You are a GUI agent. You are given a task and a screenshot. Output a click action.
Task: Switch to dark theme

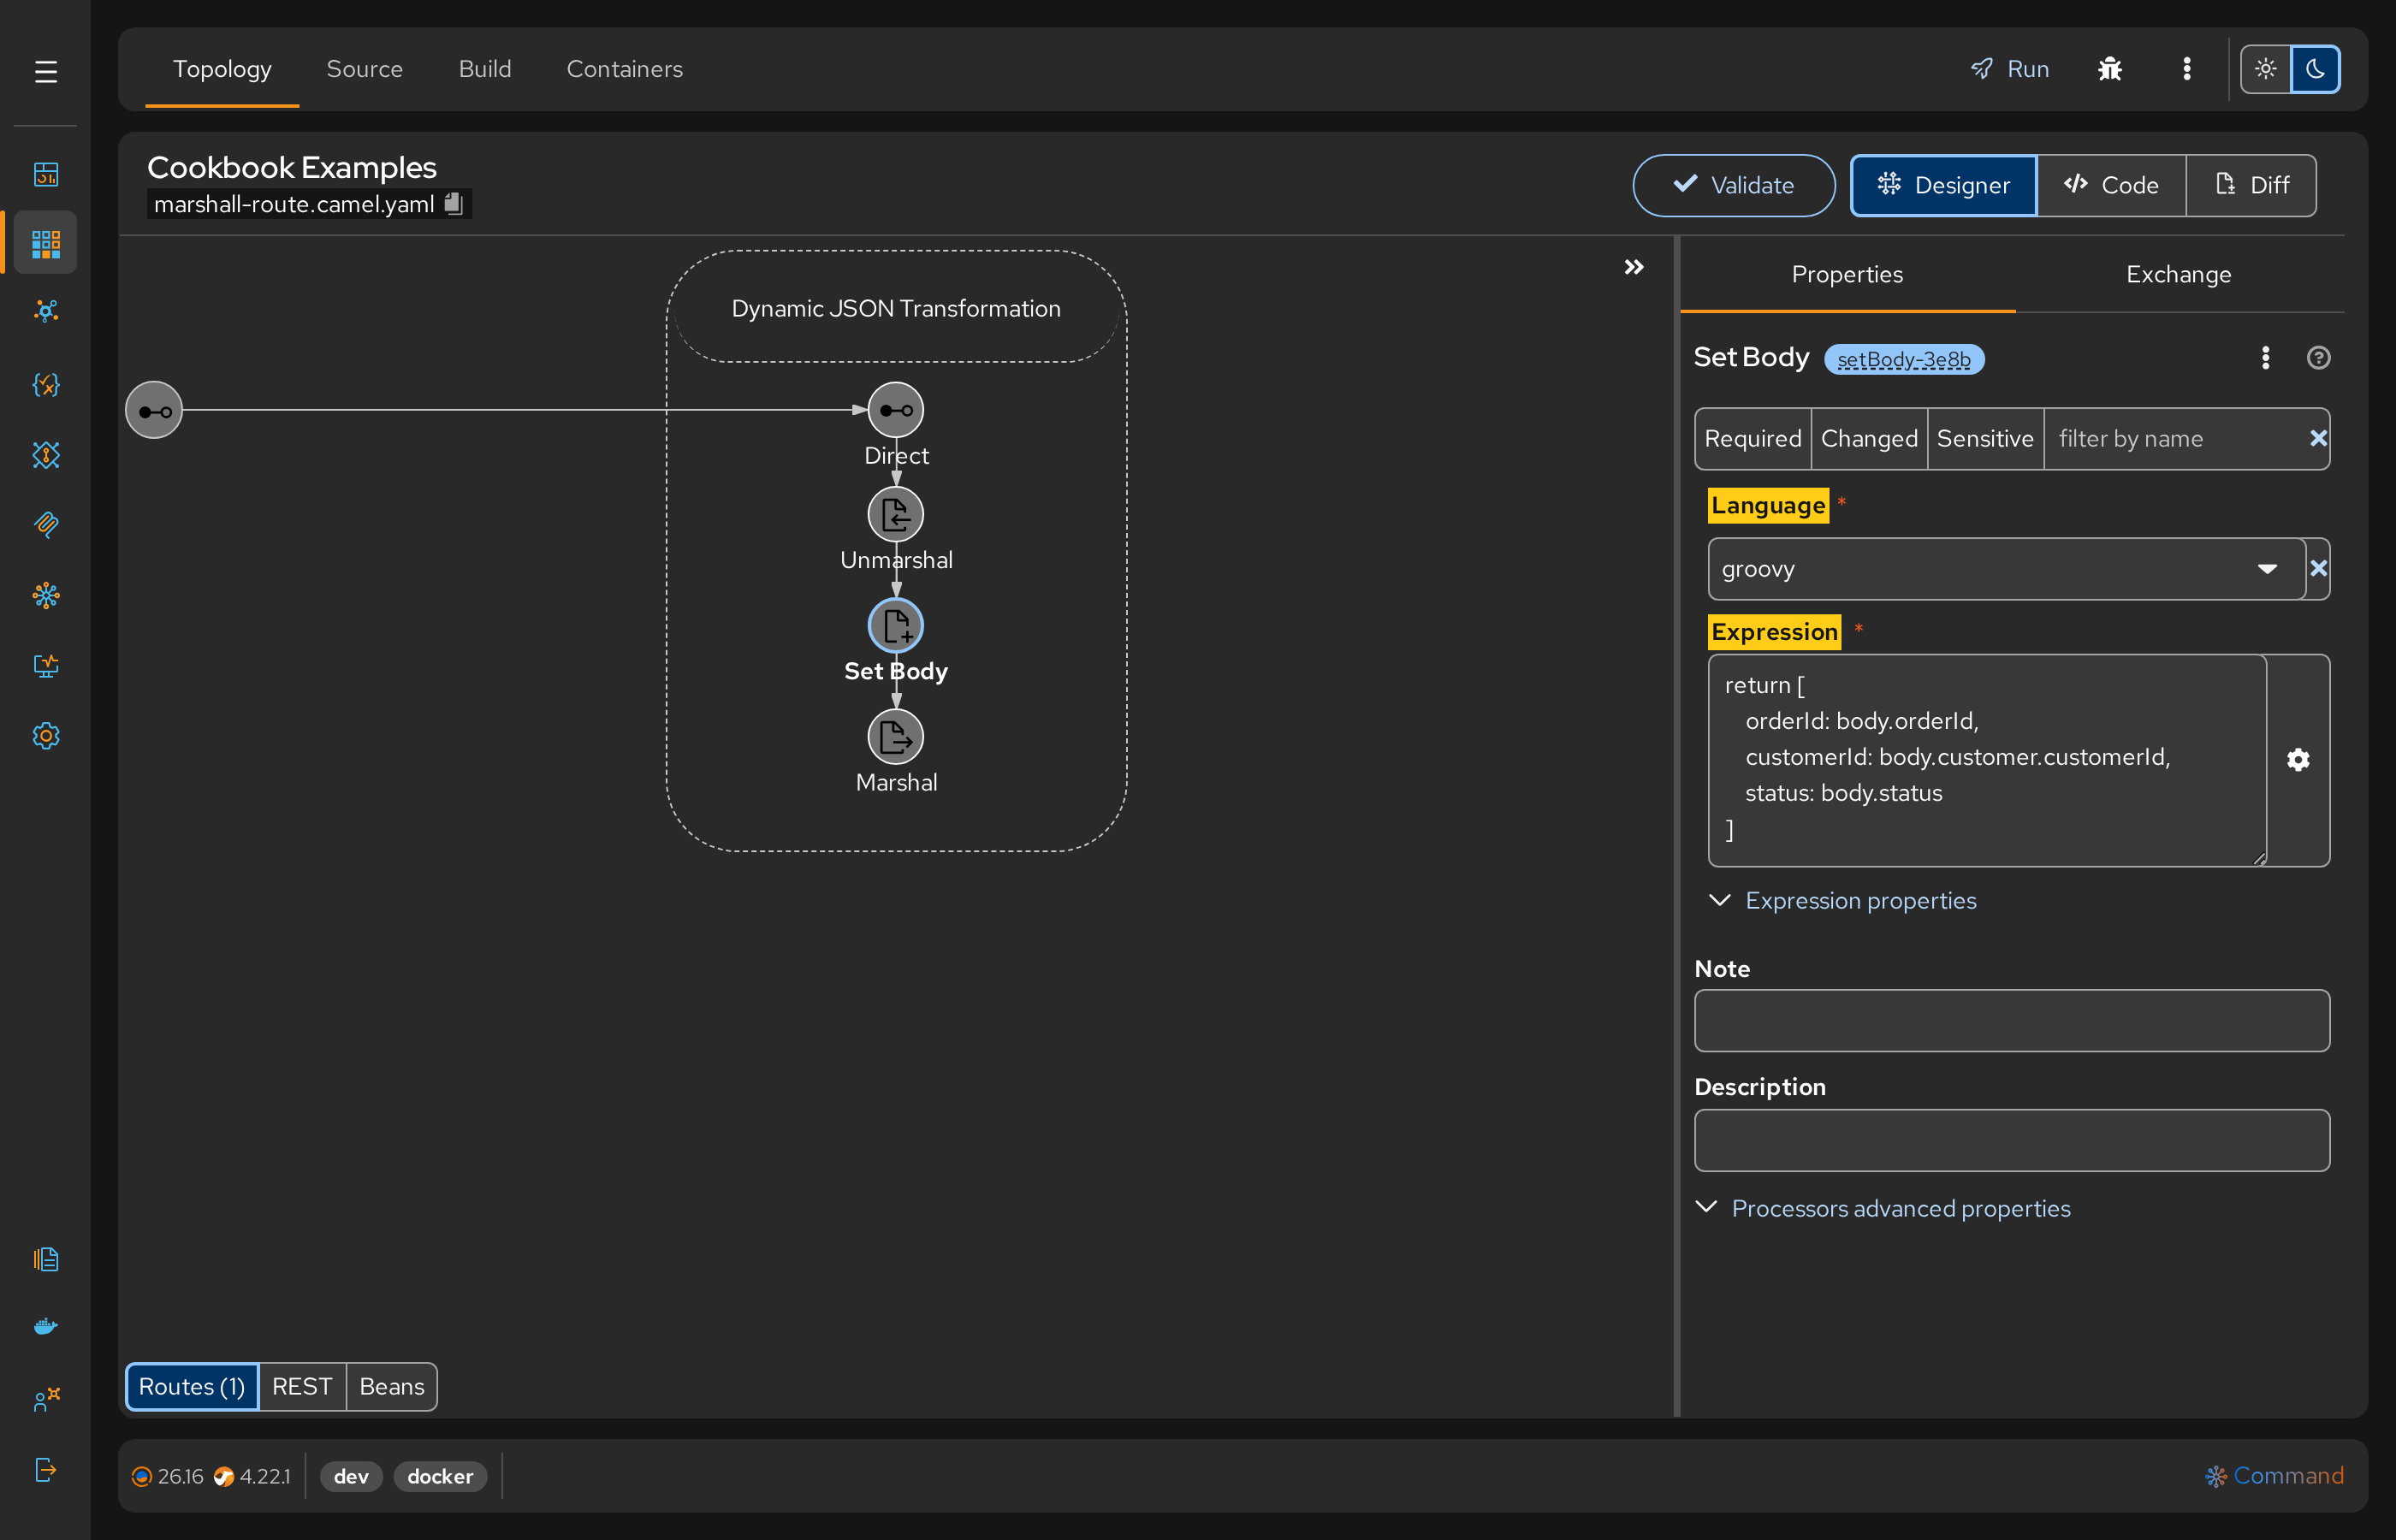click(2315, 69)
